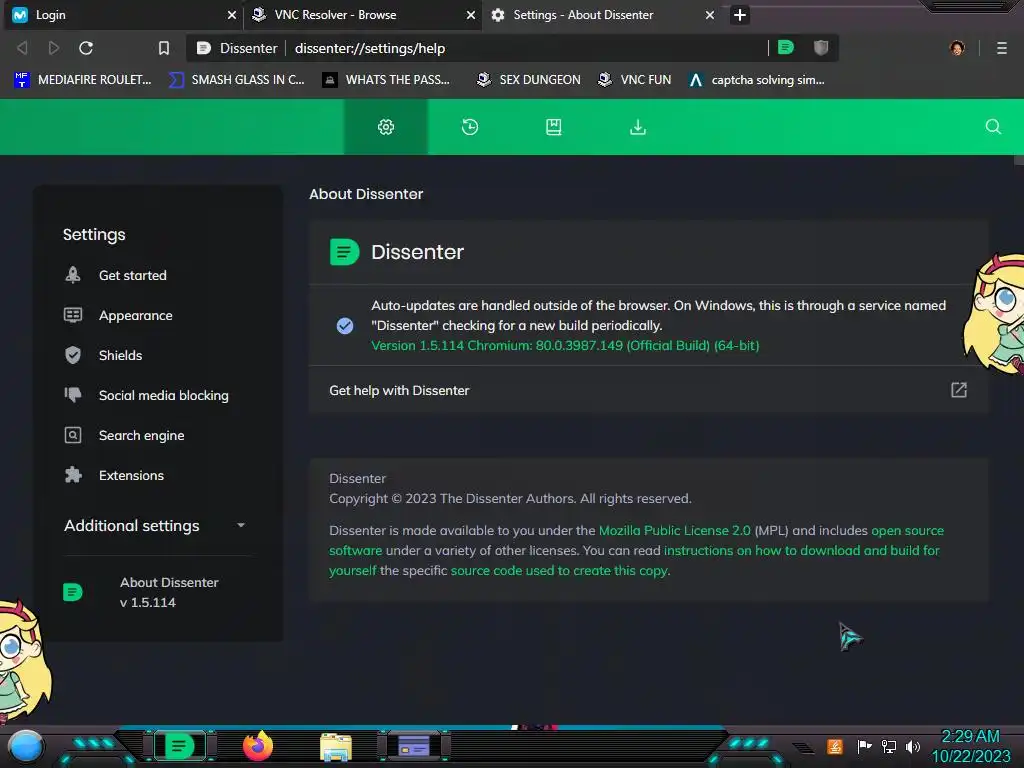Open instructions on how to download and build link

point(802,551)
